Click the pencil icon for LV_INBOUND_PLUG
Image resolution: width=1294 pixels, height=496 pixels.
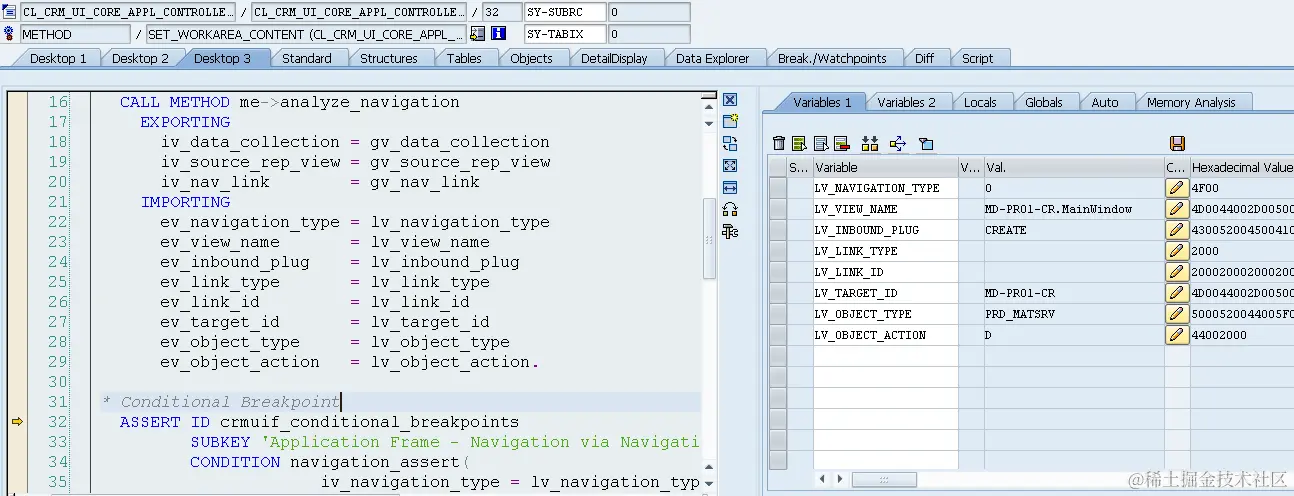pyautogui.click(x=1176, y=230)
